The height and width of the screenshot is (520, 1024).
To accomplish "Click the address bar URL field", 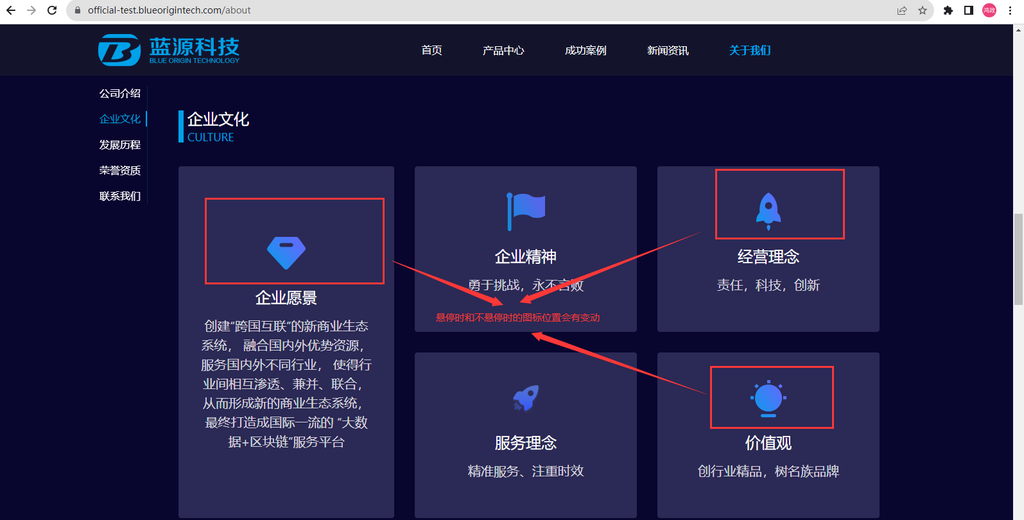I will coord(400,10).
